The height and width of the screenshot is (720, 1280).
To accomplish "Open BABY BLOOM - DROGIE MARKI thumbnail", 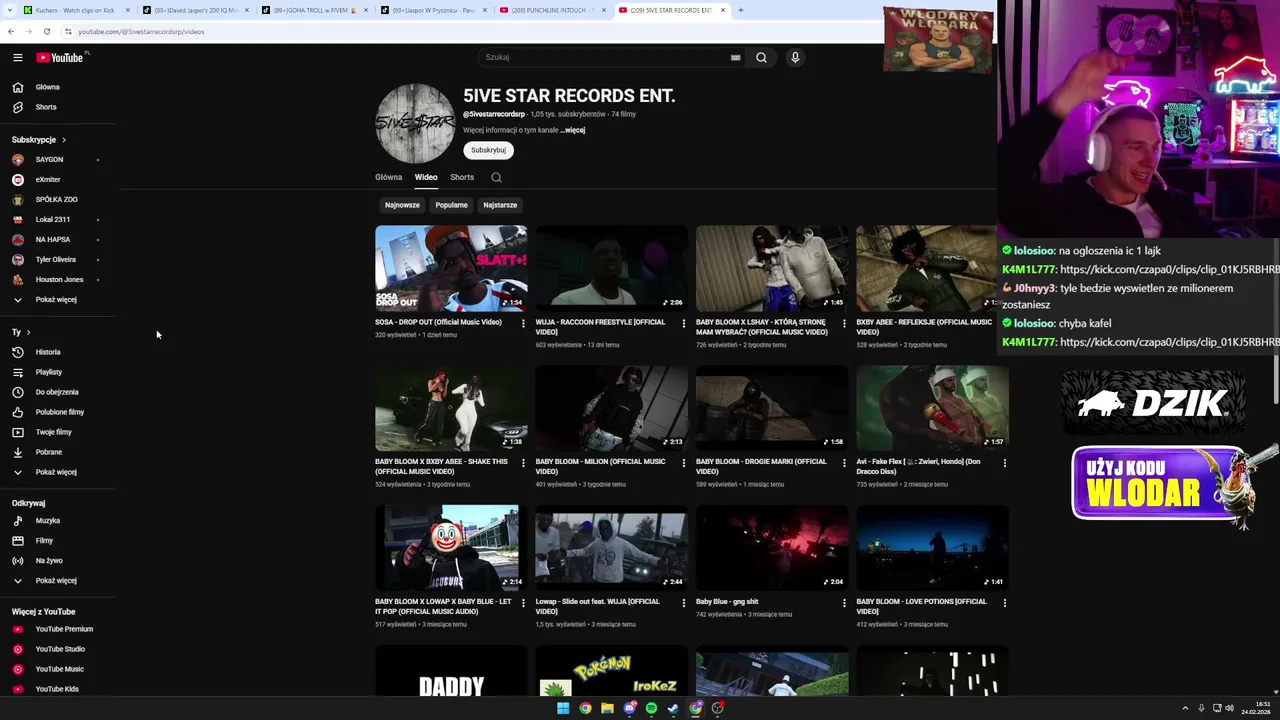I will [772, 408].
